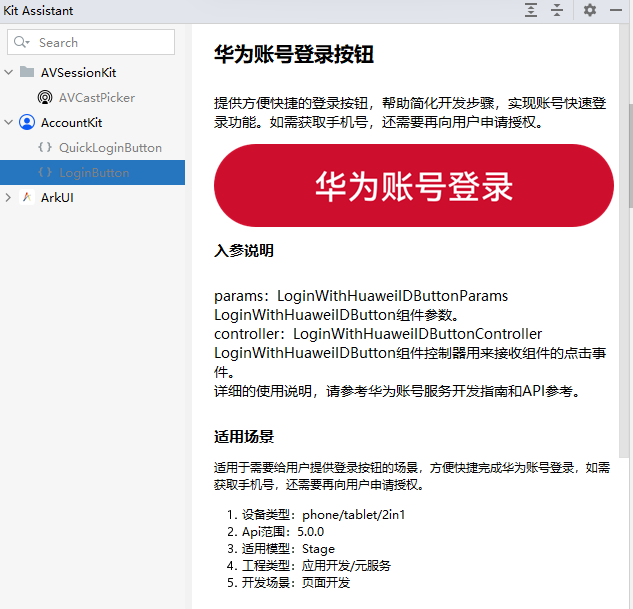
Task: Click the ArkUI logo icon
Action: (x=27, y=197)
